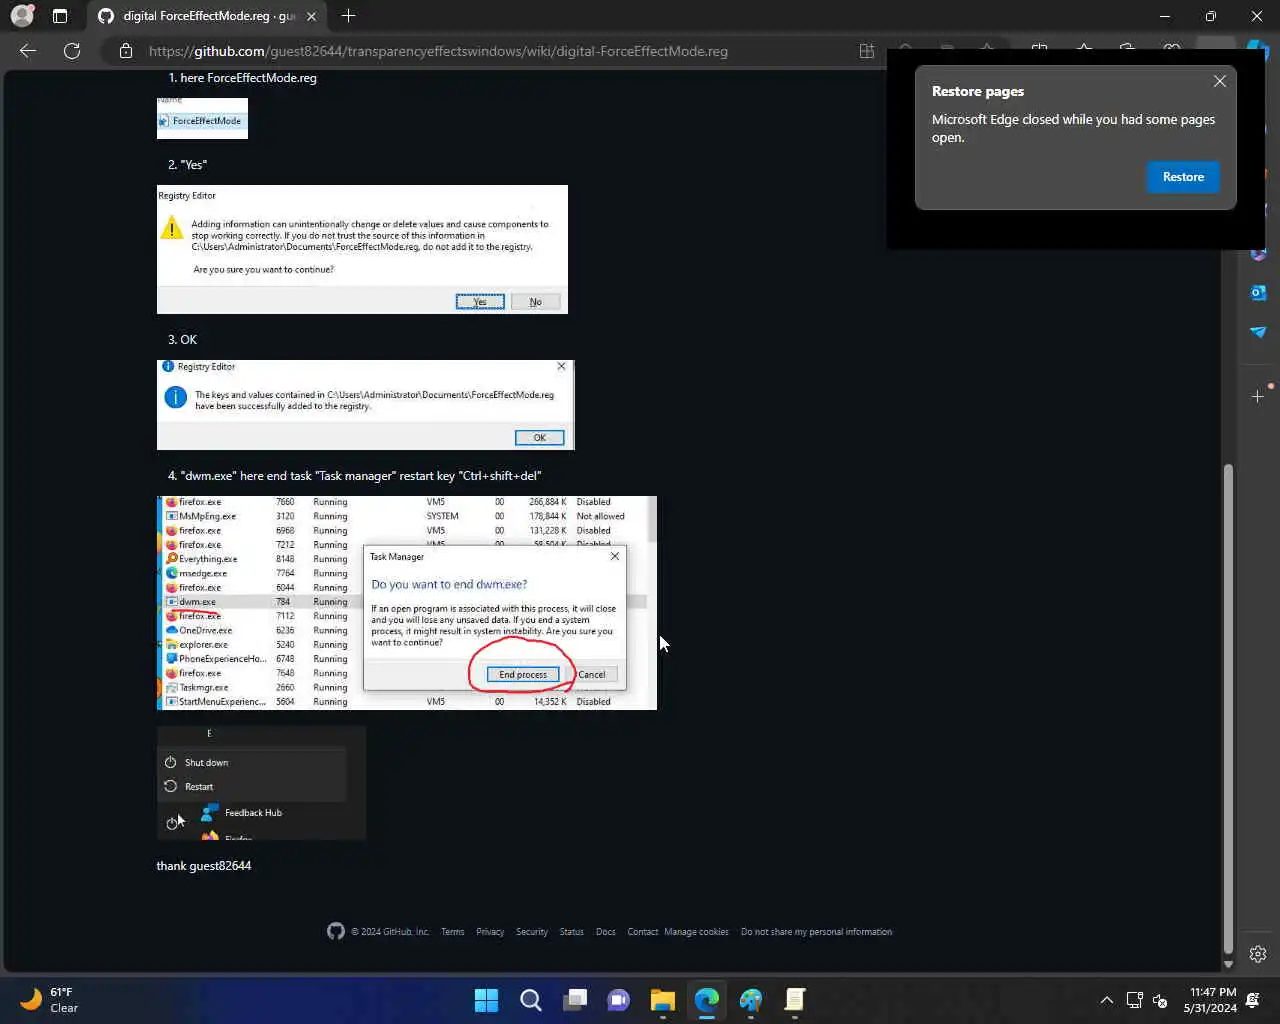The image size is (1280, 1024).
Task: Open the Contact footer link
Action: tap(643, 932)
